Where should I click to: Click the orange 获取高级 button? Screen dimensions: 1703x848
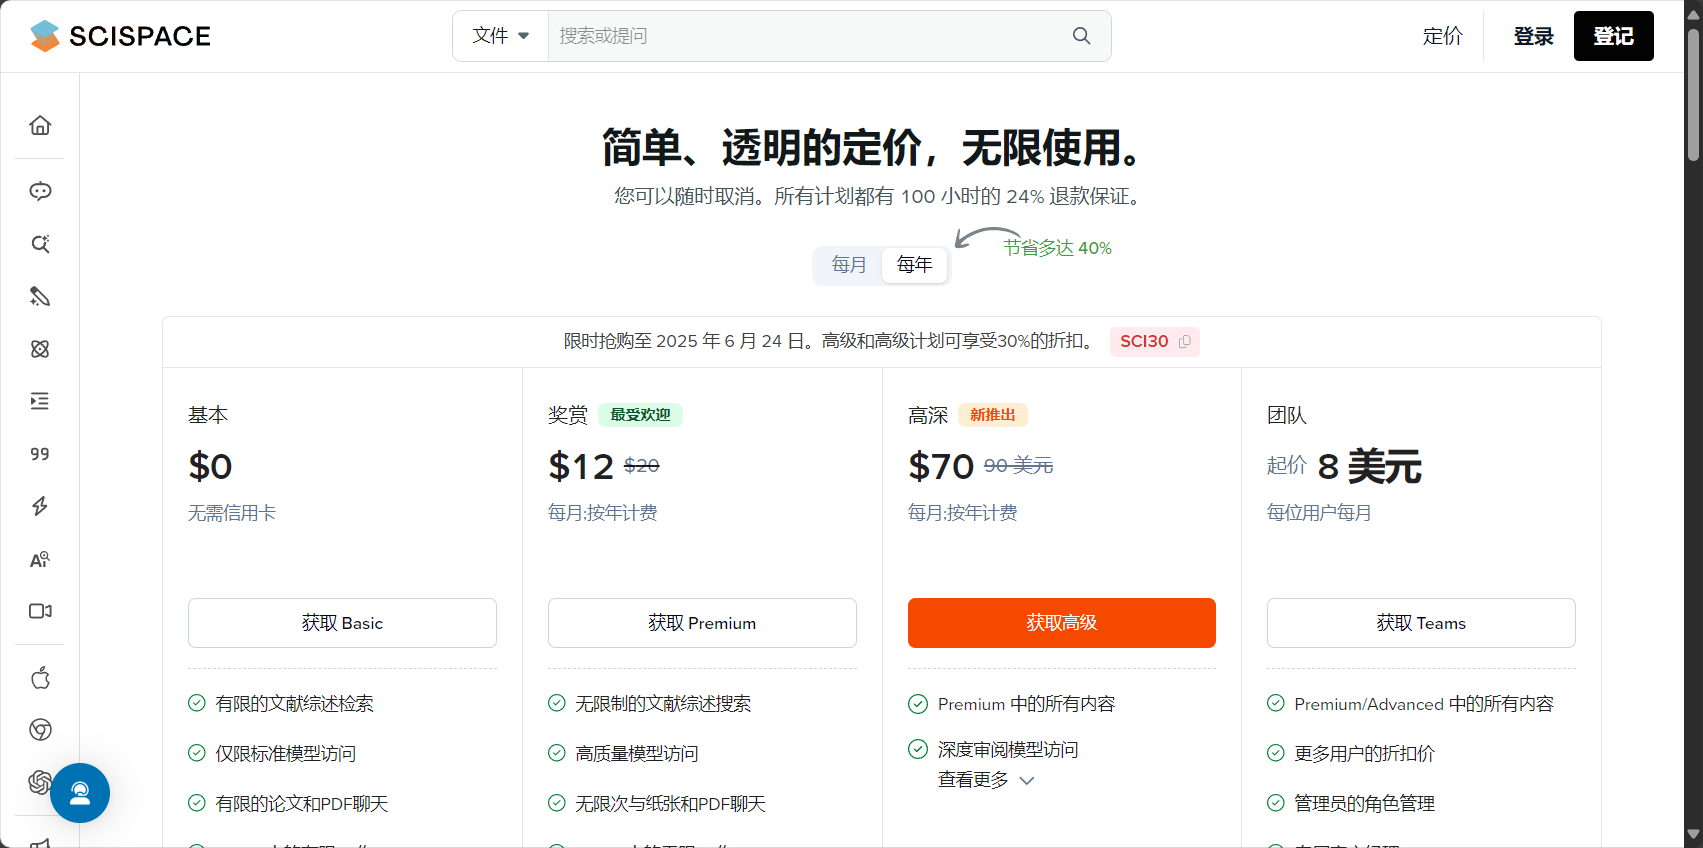pyautogui.click(x=1061, y=623)
